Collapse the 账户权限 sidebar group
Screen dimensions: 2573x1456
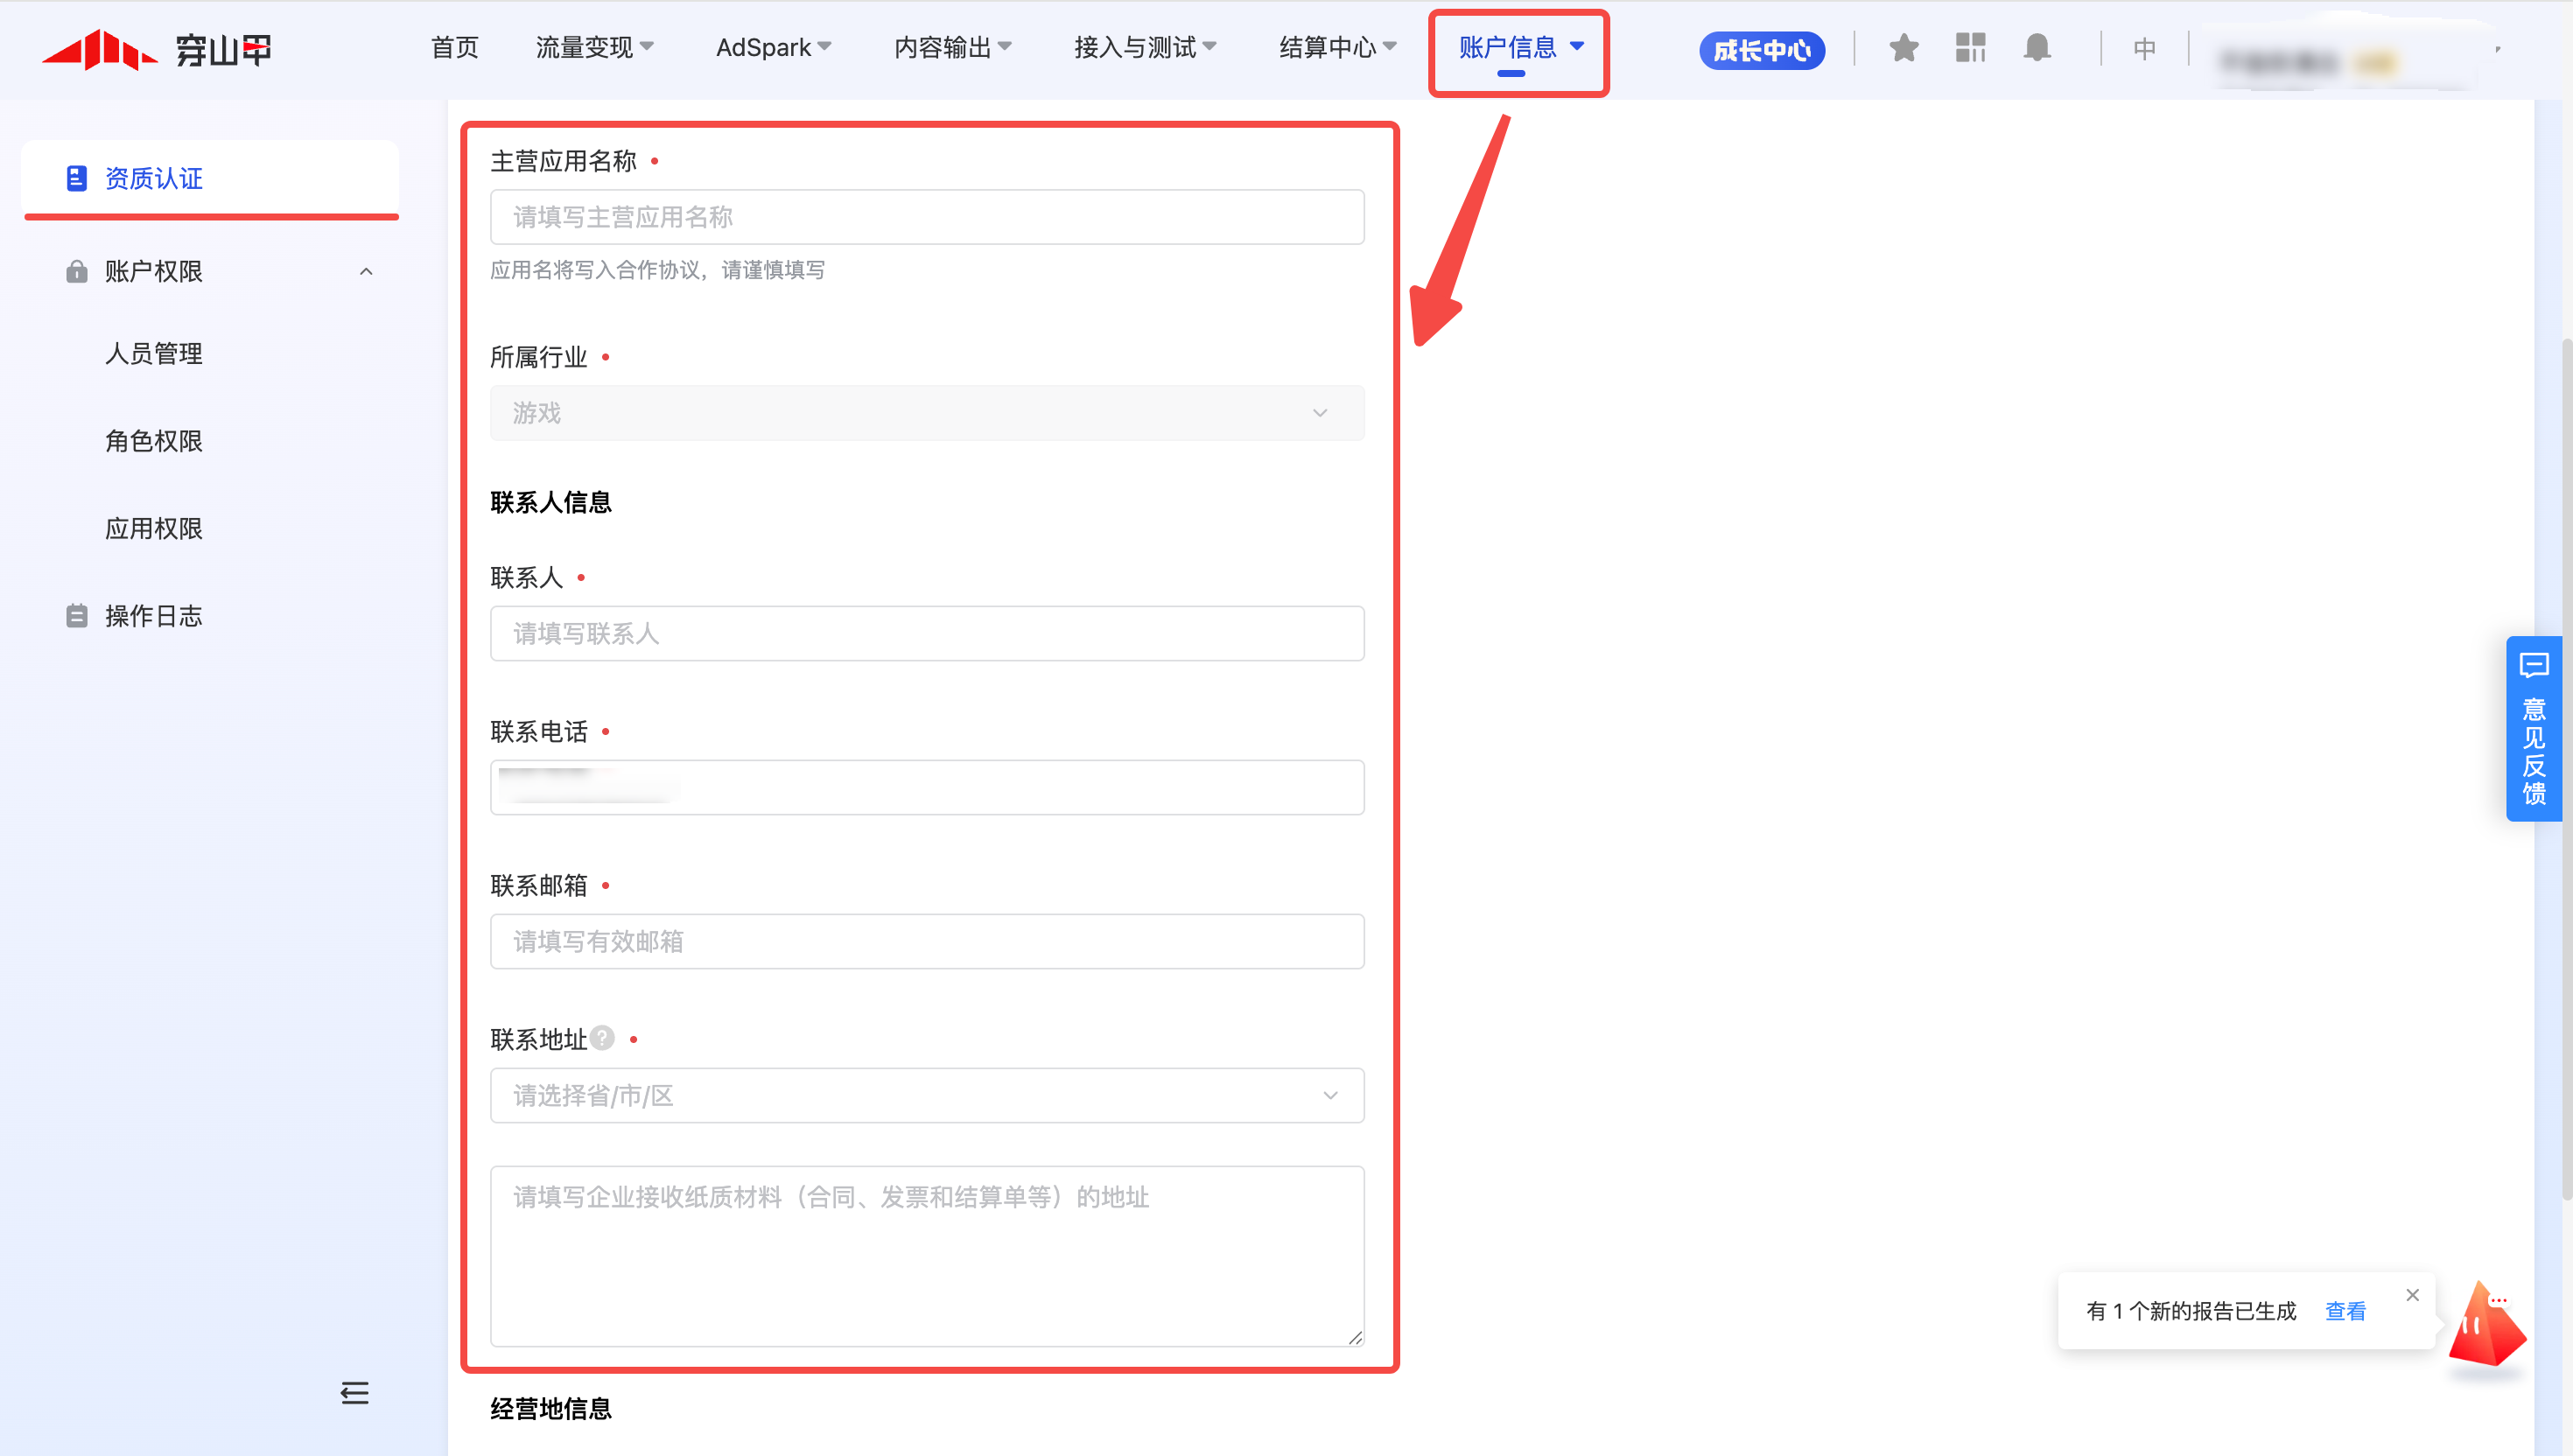tap(366, 271)
